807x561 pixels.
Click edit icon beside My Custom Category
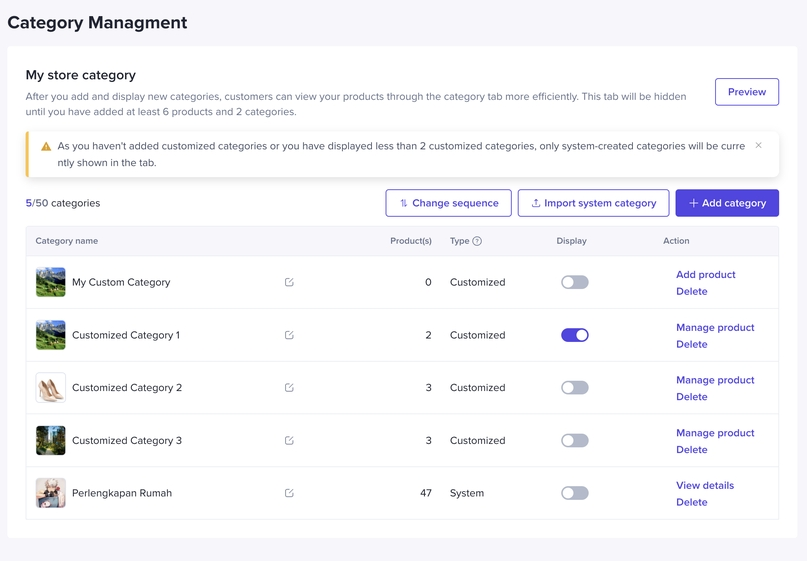click(289, 282)
